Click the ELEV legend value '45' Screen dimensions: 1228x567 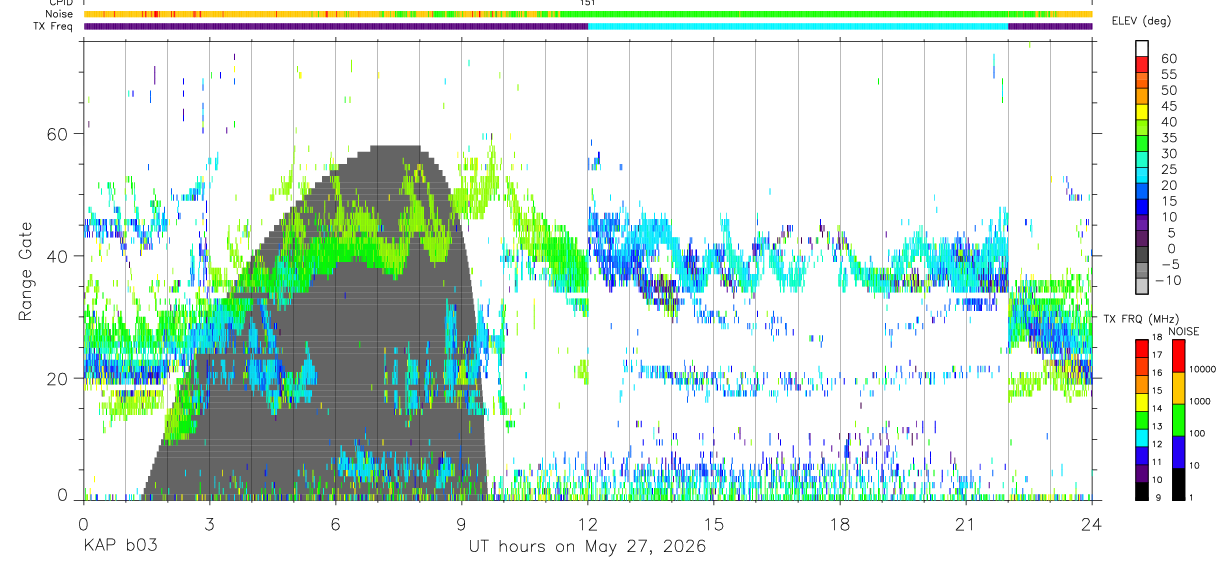tap(1168, 105)
